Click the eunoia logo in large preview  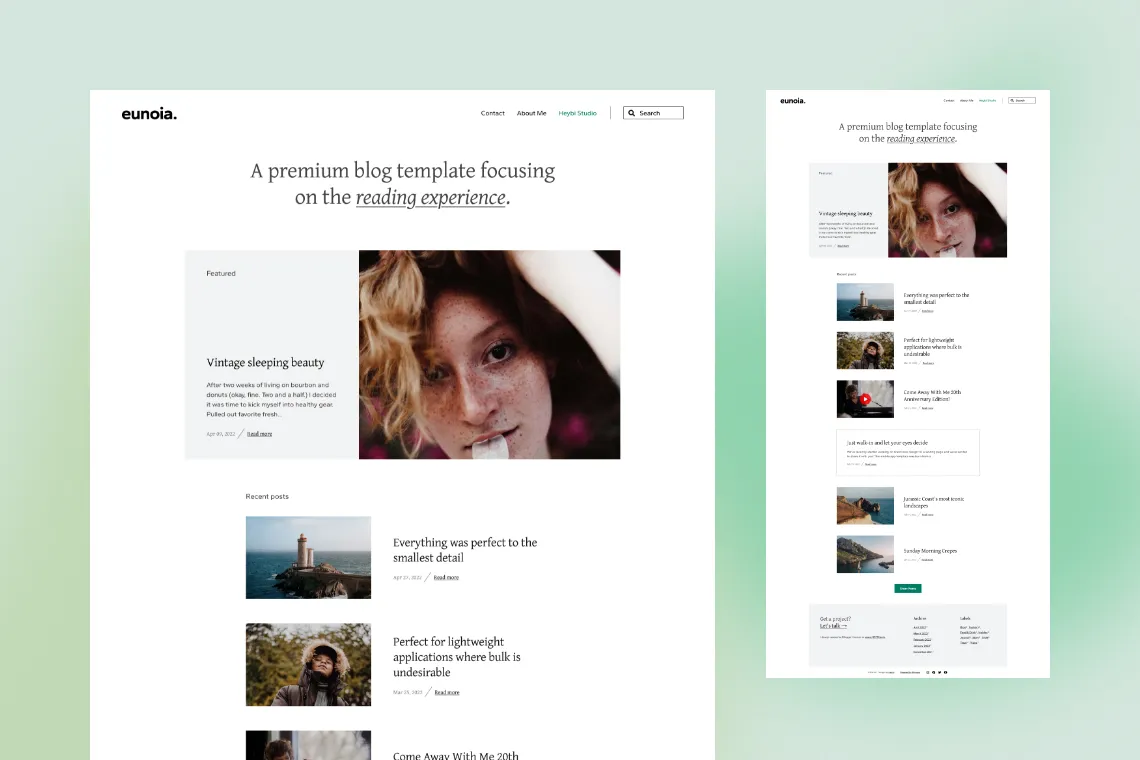pyautogui.click(x=149, y=113)
